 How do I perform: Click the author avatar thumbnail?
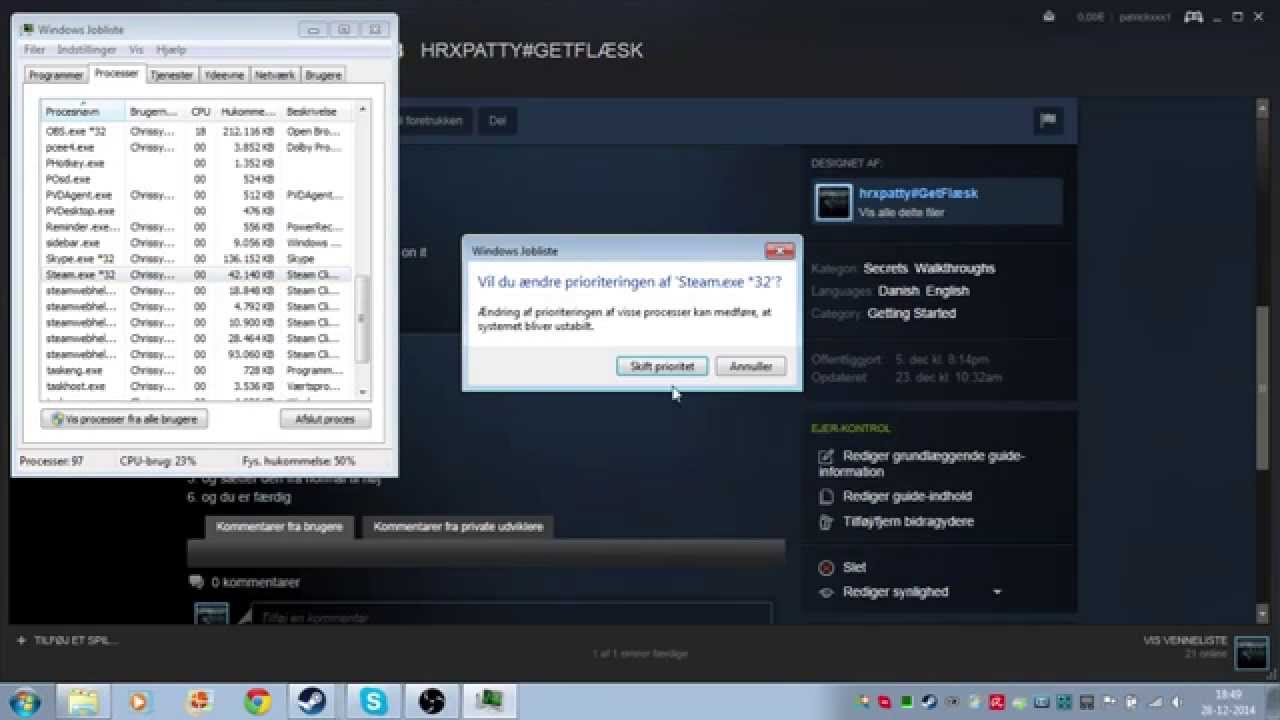tap(834, 202)
